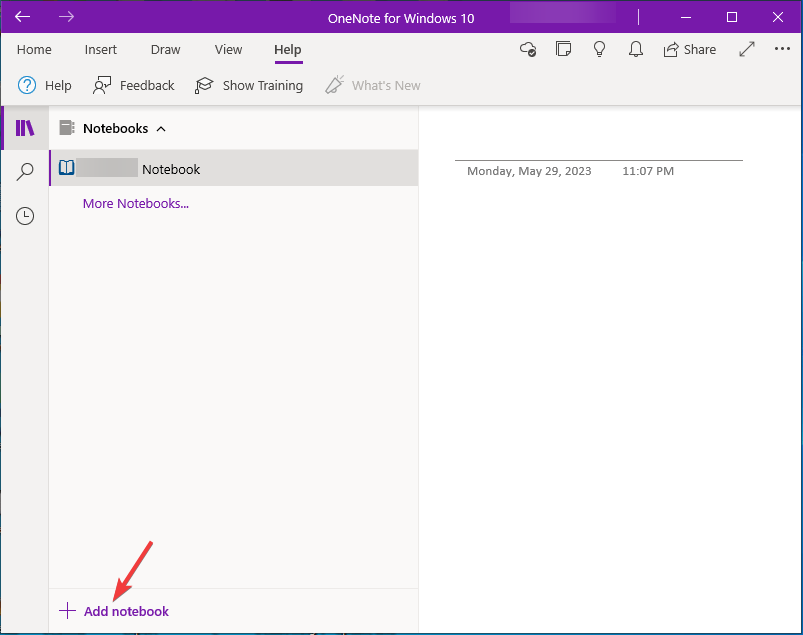The image size is (803, 635).
Task: Go forward using the forward arrow
Action: [x=66, y=17]
